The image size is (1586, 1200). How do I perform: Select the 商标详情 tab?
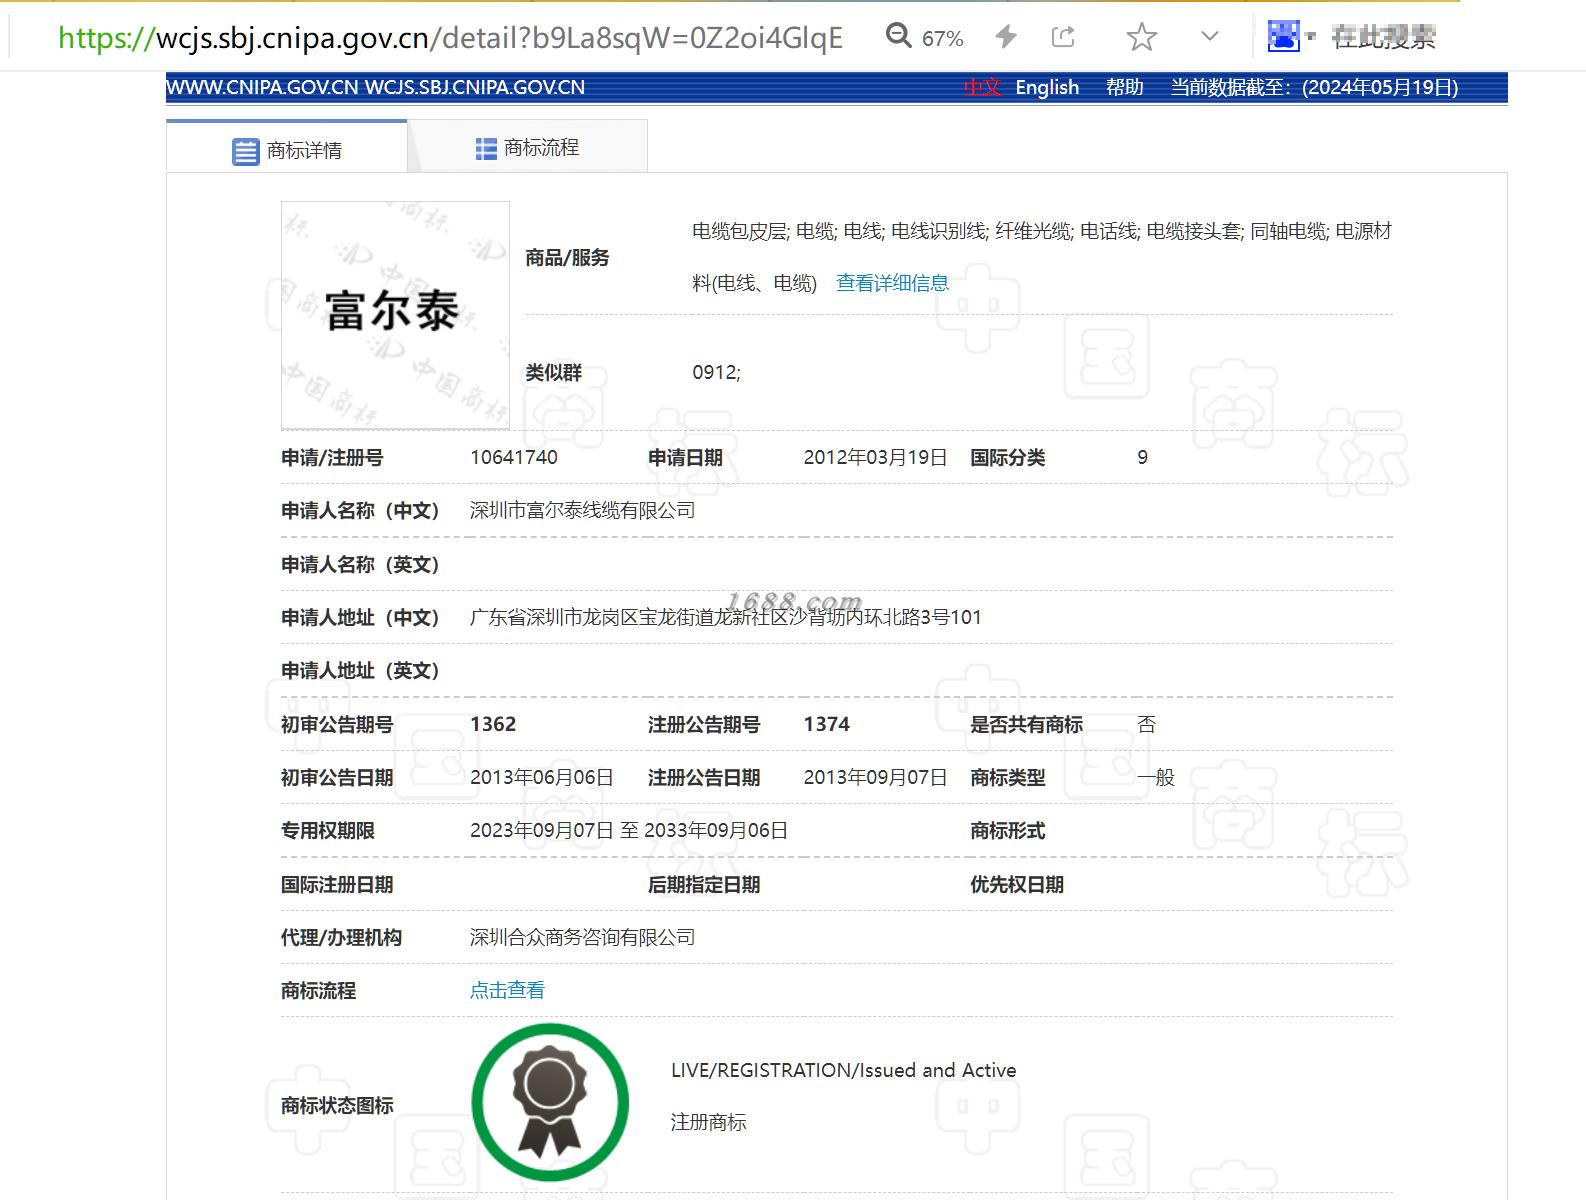click(287, 147)
